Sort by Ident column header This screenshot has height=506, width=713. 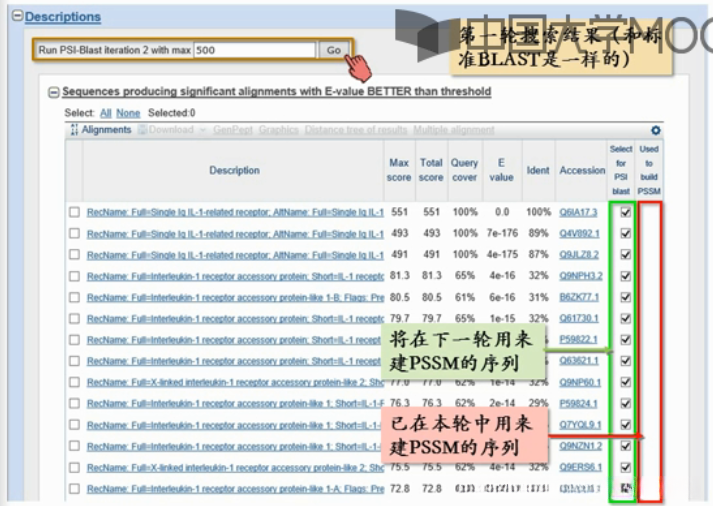[x=538, y=170]
